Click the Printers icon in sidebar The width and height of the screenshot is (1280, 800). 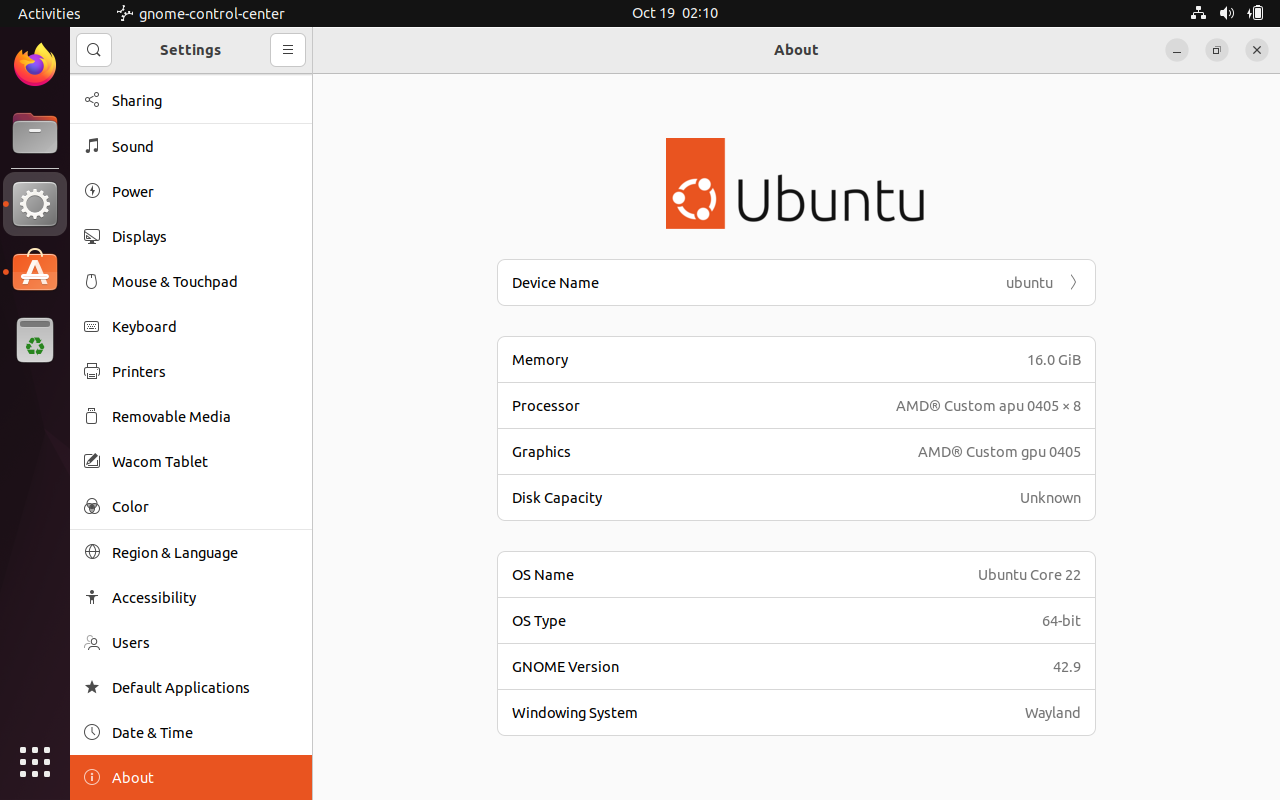tap(92, 371)
